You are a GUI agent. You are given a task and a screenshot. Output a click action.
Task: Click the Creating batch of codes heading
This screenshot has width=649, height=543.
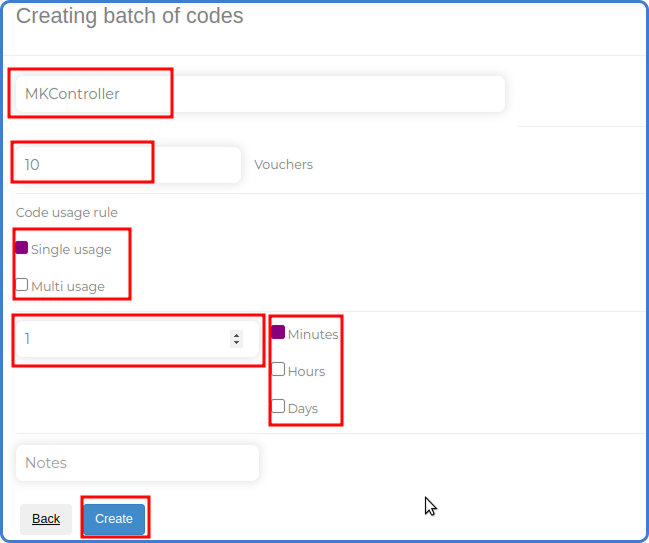[x=130, y=16]
